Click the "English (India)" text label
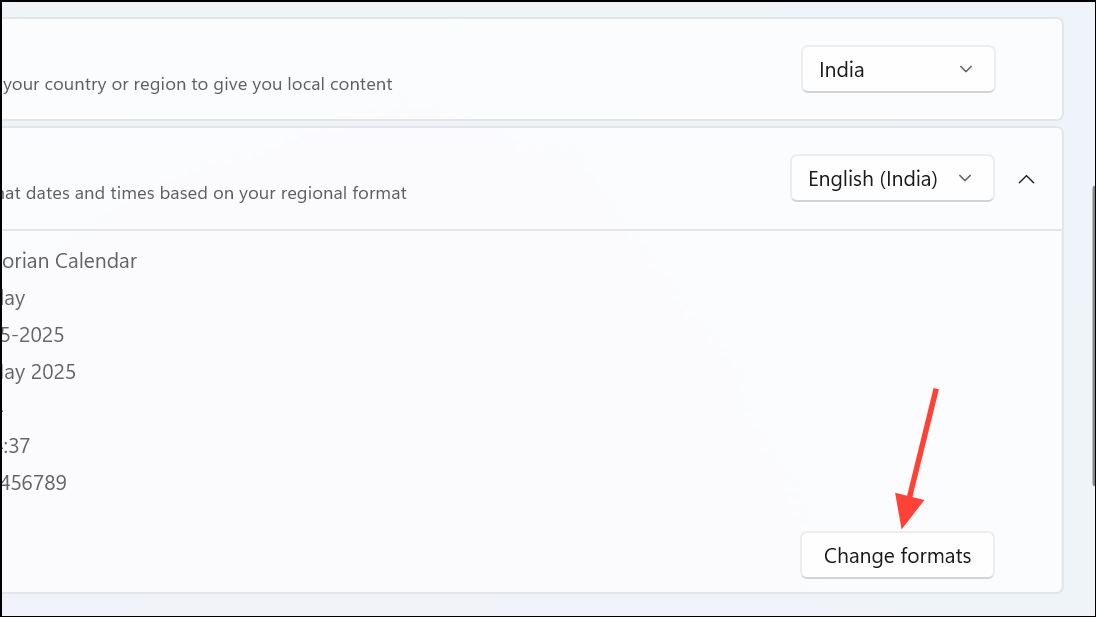The height and width of the screenshot is (617, 1096). 872,179
